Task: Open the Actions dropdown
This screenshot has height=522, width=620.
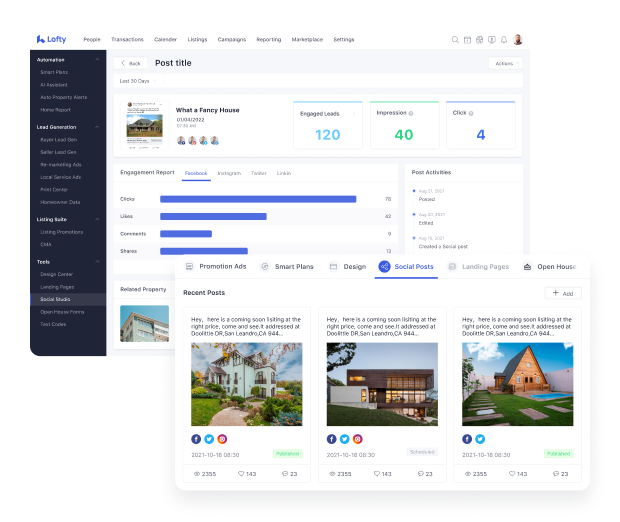Action: [505, 63]
